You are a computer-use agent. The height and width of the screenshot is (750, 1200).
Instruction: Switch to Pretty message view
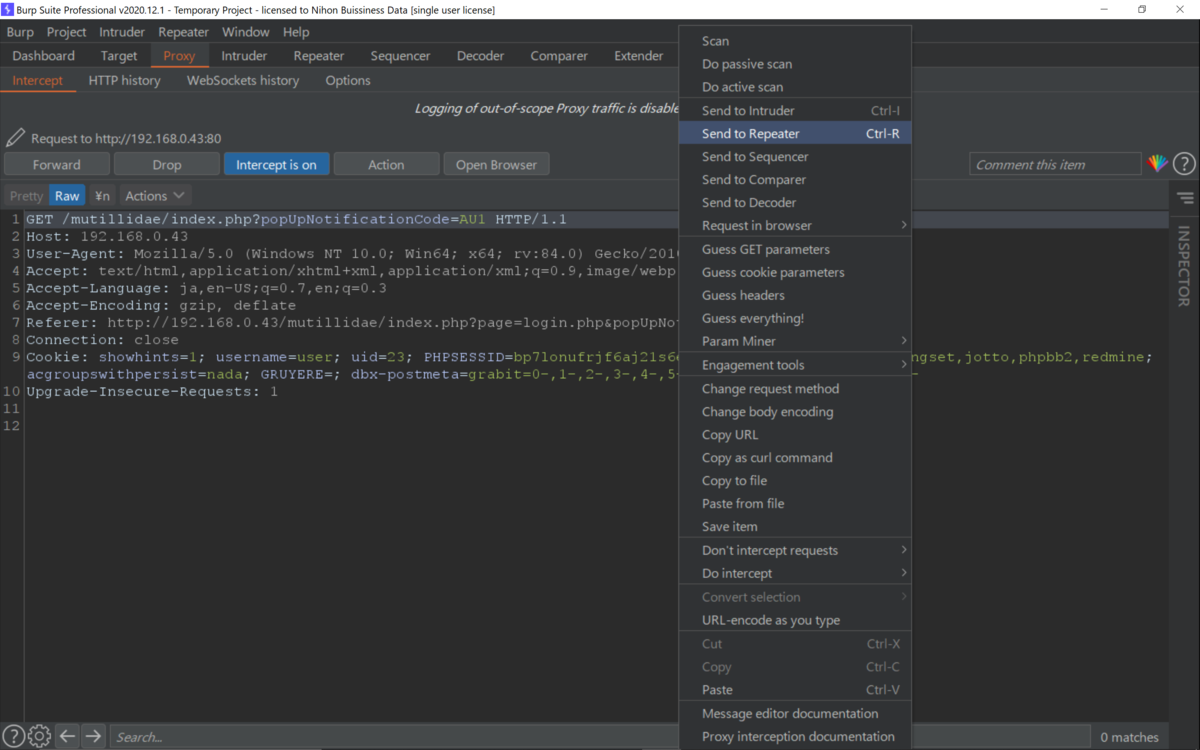[x=26, y=196]
